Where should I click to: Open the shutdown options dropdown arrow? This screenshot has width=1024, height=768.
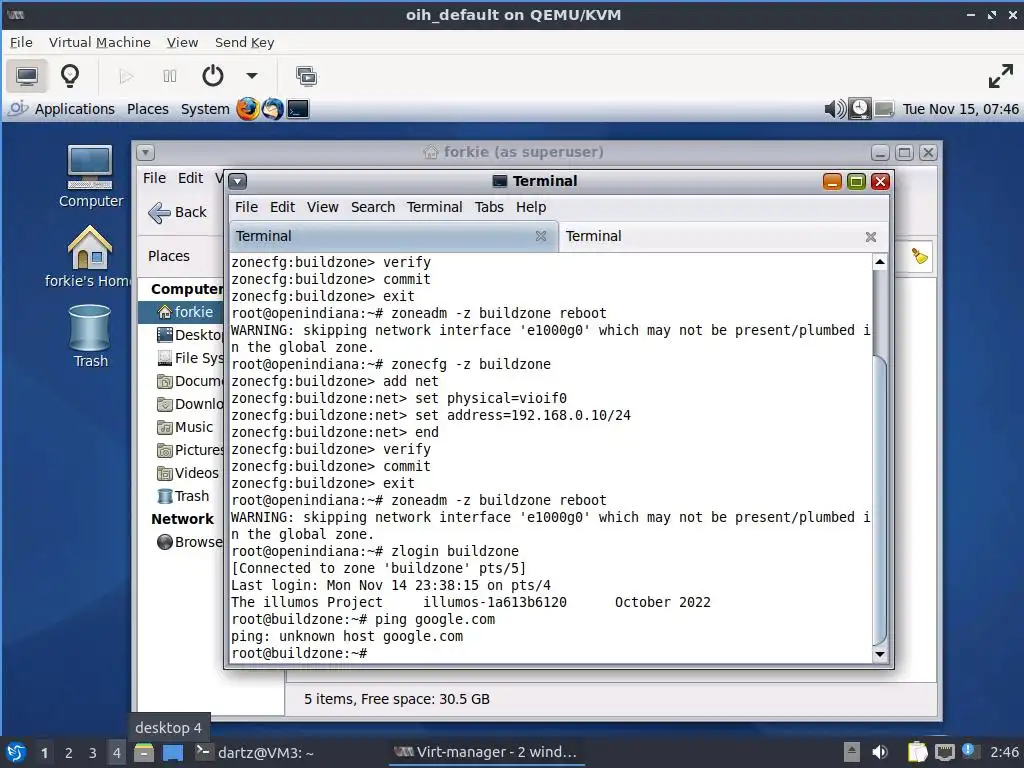pyautogui.click(x=251, y=76)
